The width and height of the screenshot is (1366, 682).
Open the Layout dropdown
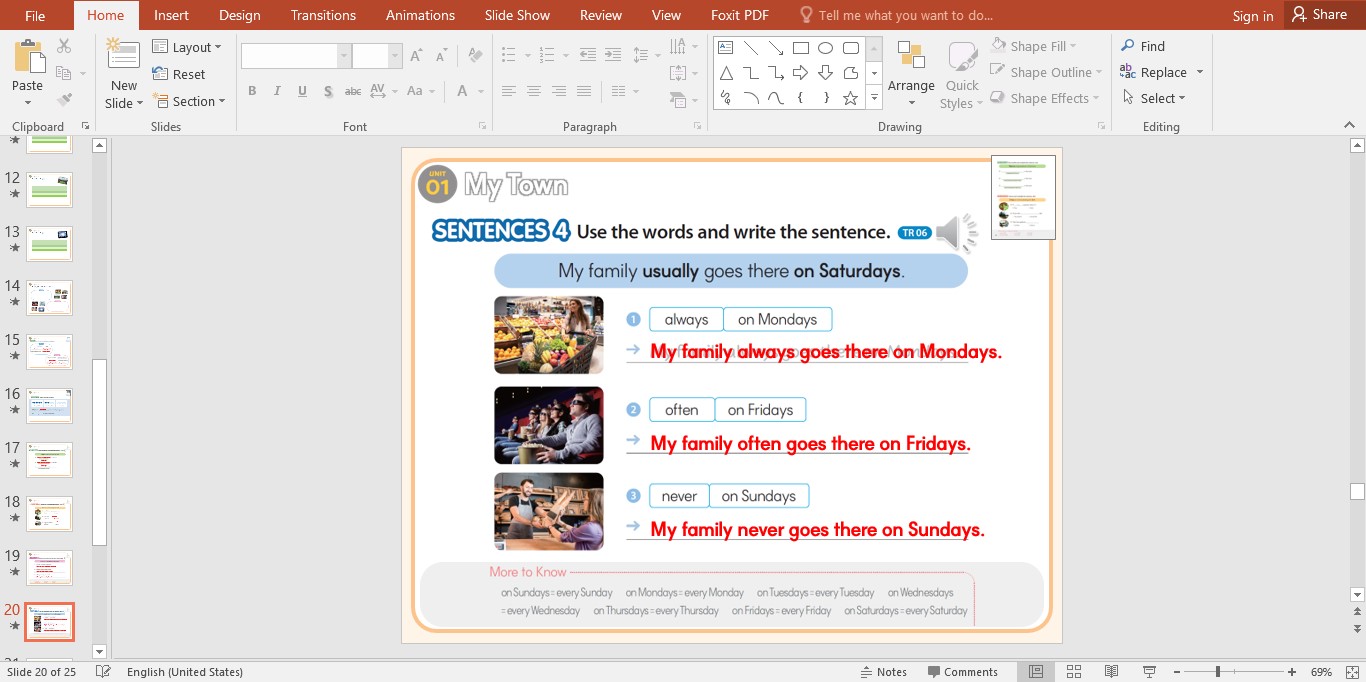pyautogui.click(x=187, y=47)
